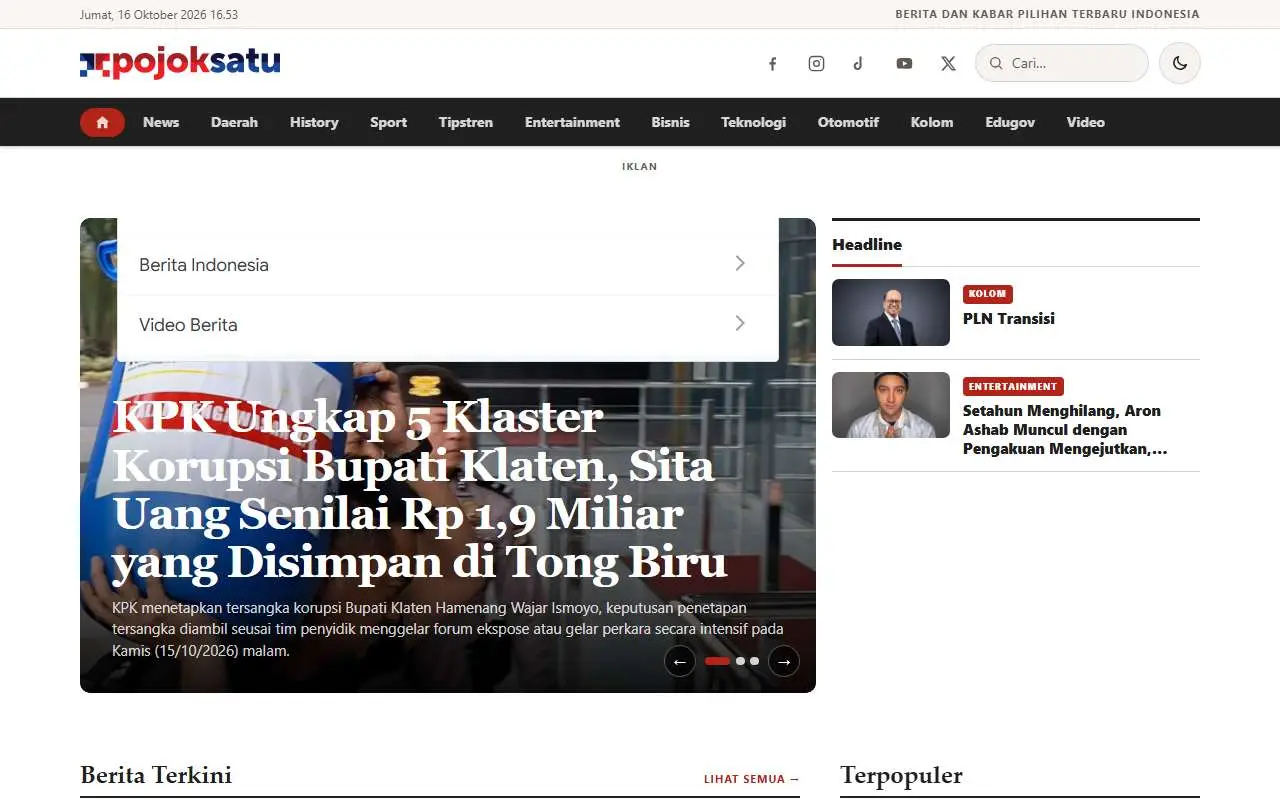Image resolution: width=1280 pixels, height=800 pixels.
Task: Open the Sport menu
Action: click(388, 122)
